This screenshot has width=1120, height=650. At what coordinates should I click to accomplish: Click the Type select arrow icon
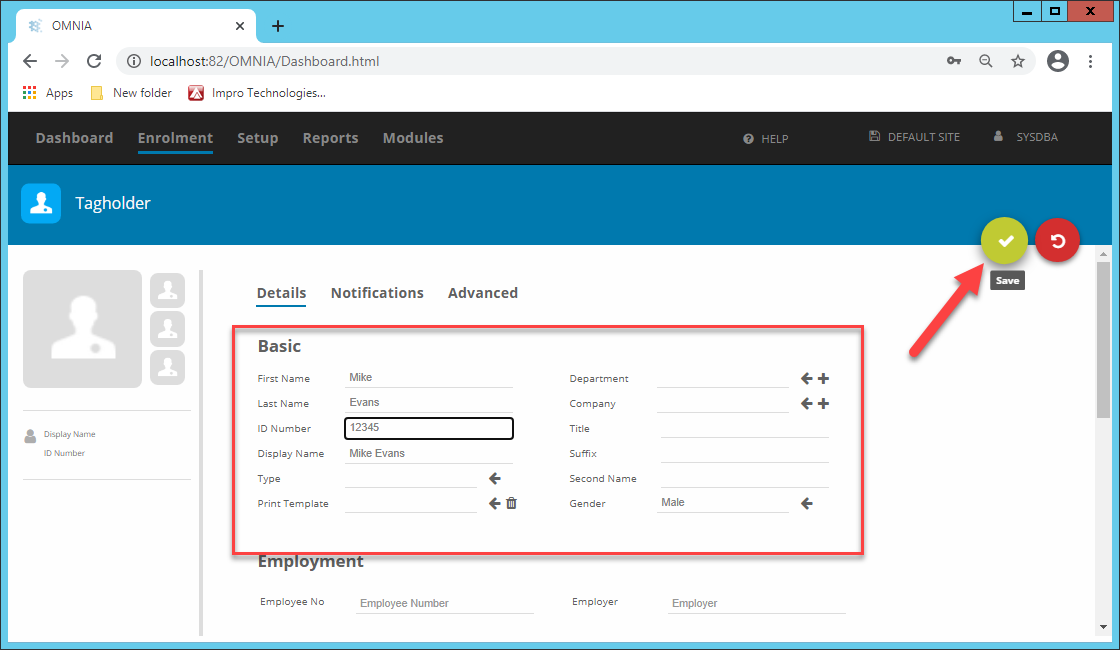point(494,479)
